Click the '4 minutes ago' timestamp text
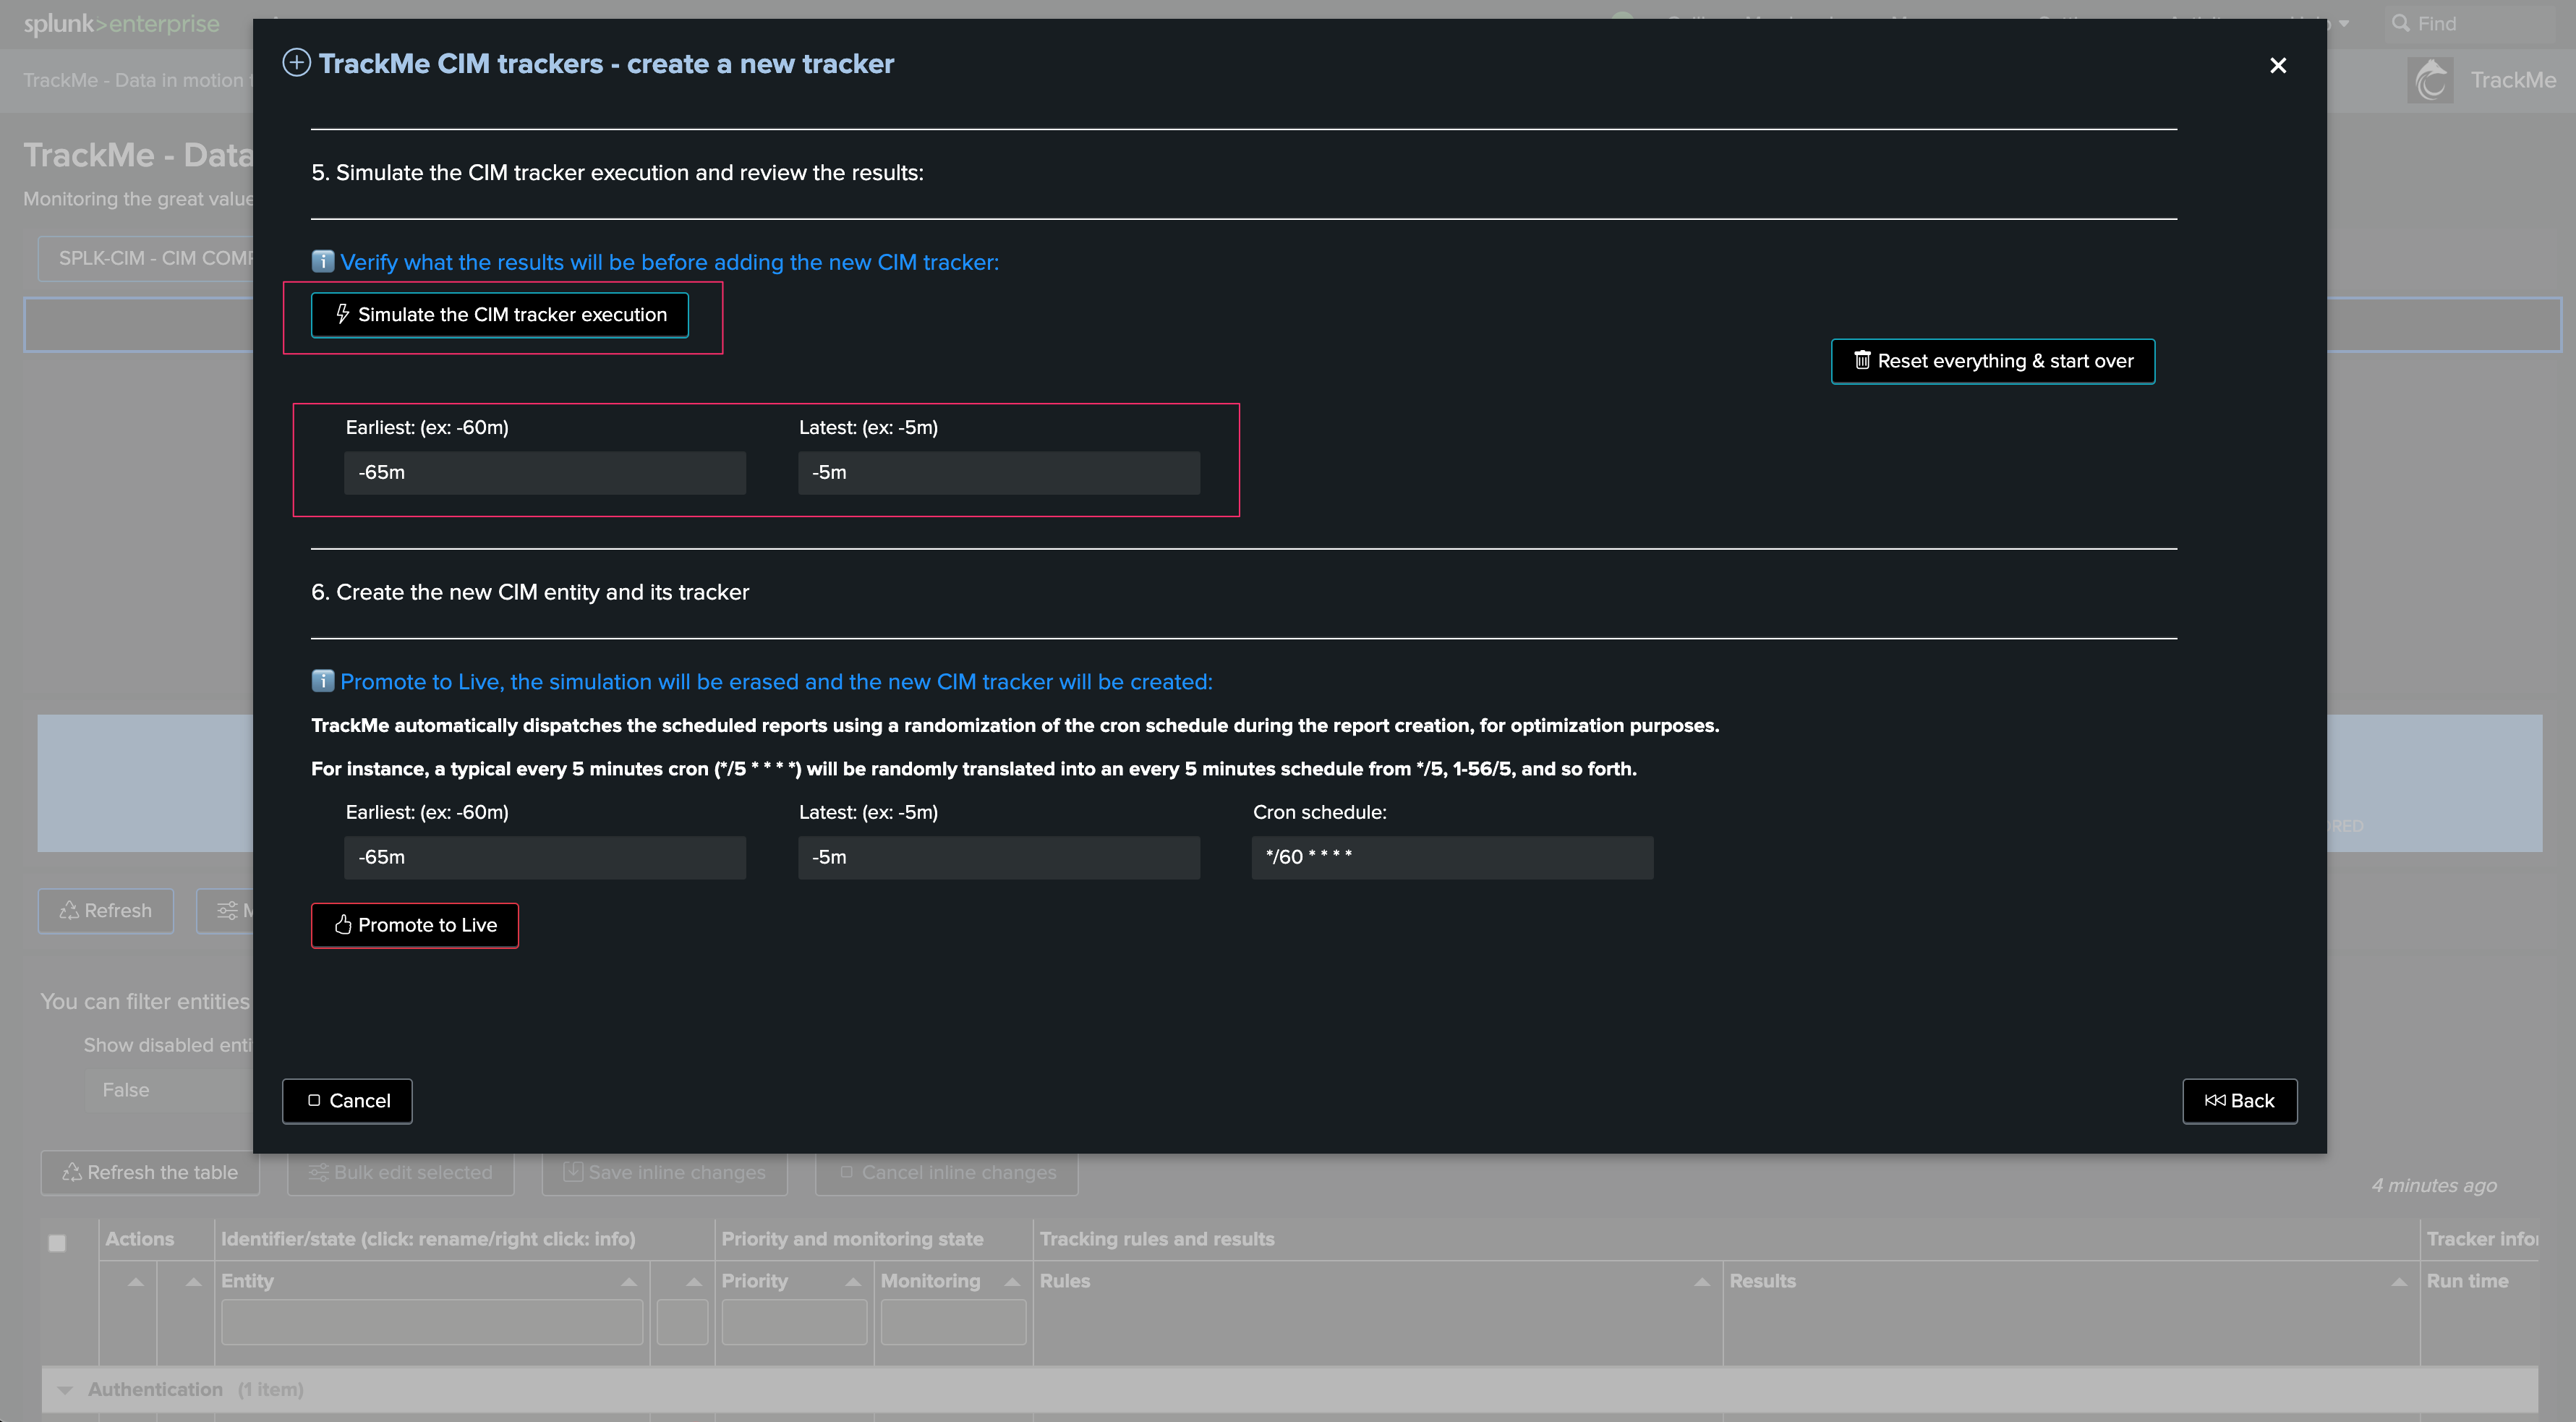Viewport: 2576px width, 1422px height. coord(2434,1185)
